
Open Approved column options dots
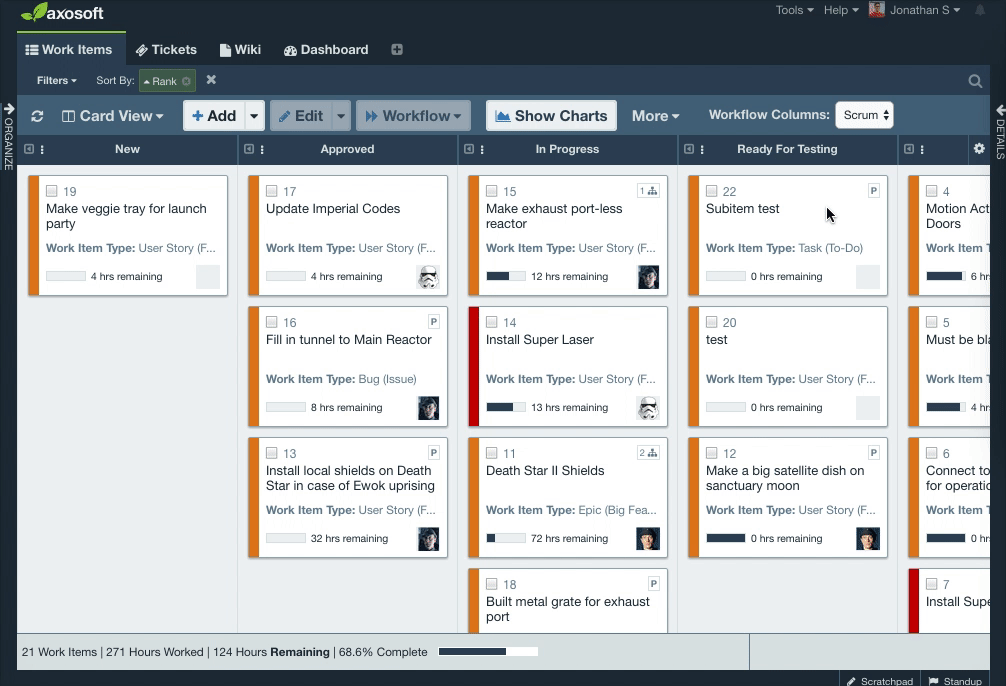(x=262, y=150)
